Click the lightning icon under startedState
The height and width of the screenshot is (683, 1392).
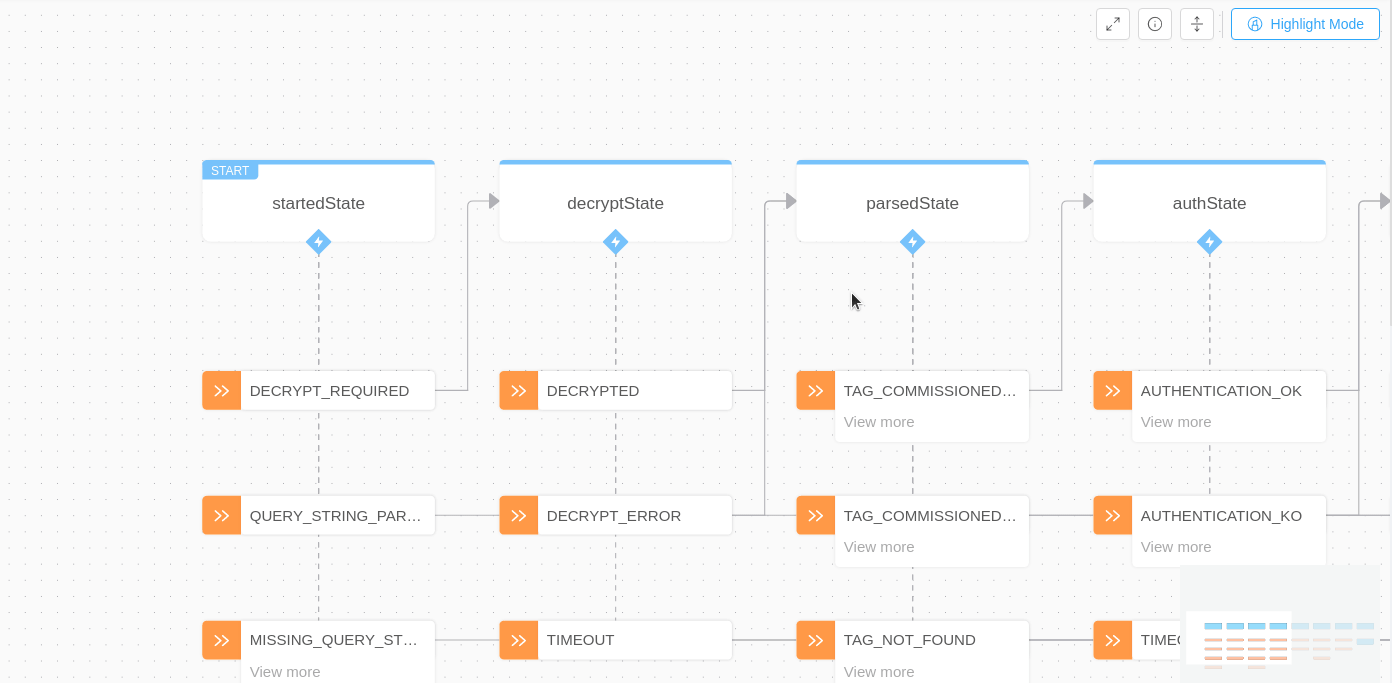pyautogui.click(x=318, y=242)
